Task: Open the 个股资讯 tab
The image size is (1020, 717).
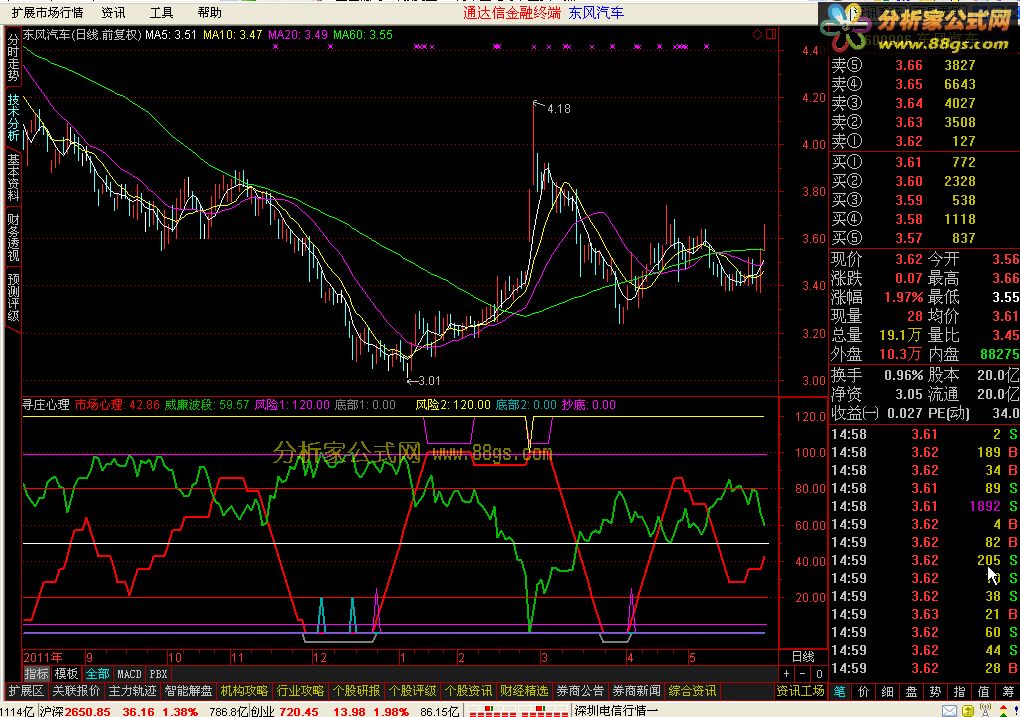Action: point(468,691)
